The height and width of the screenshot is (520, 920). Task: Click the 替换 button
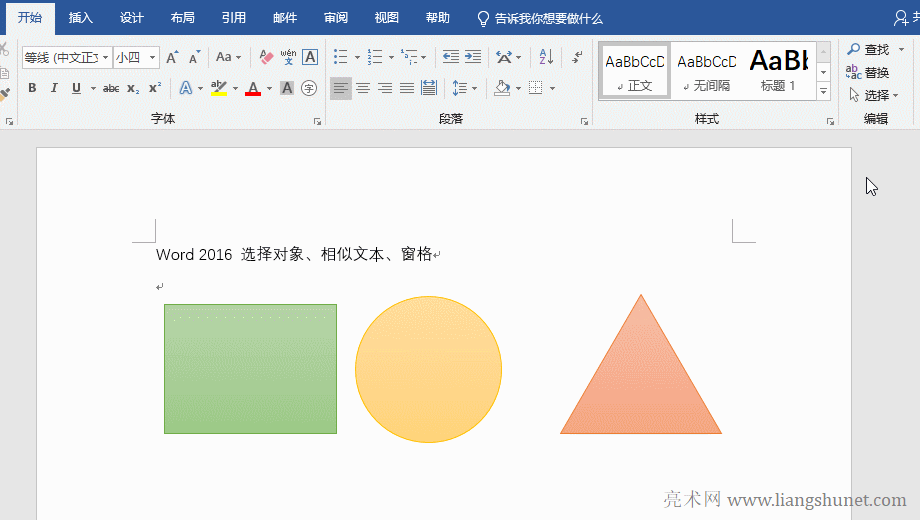tap(868, 73)
